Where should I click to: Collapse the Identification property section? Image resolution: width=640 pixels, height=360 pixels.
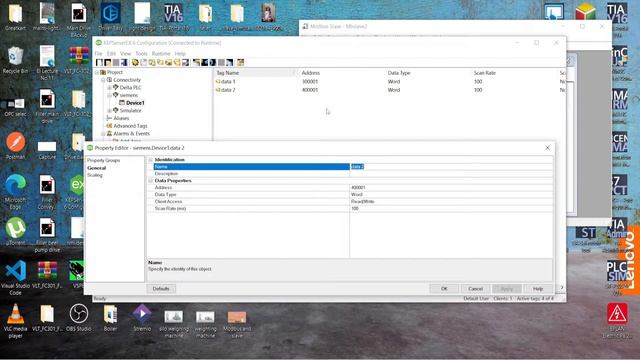pos(151,160)
